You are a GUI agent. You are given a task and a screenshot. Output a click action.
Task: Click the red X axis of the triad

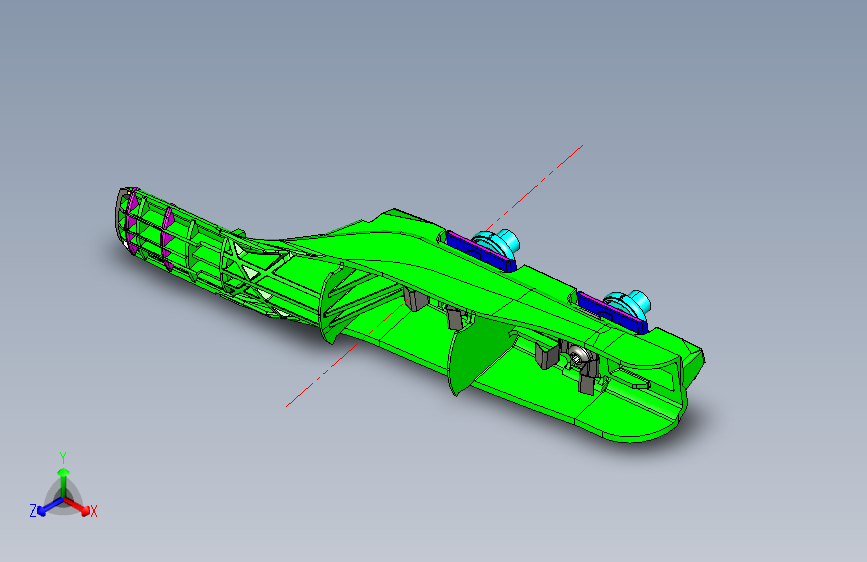pos(77,506)
